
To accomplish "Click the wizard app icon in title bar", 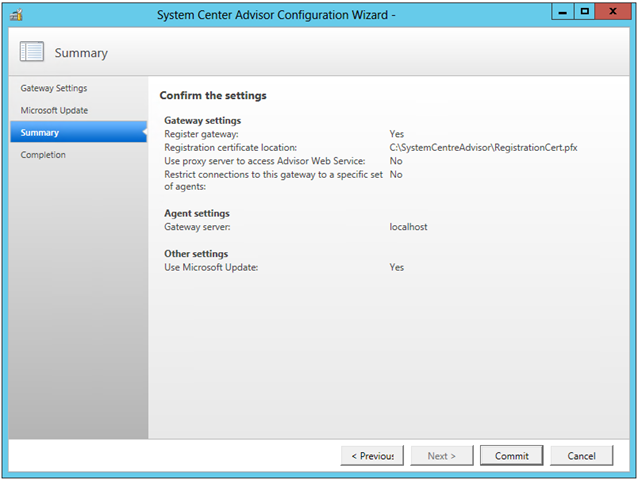I will 16,15.
